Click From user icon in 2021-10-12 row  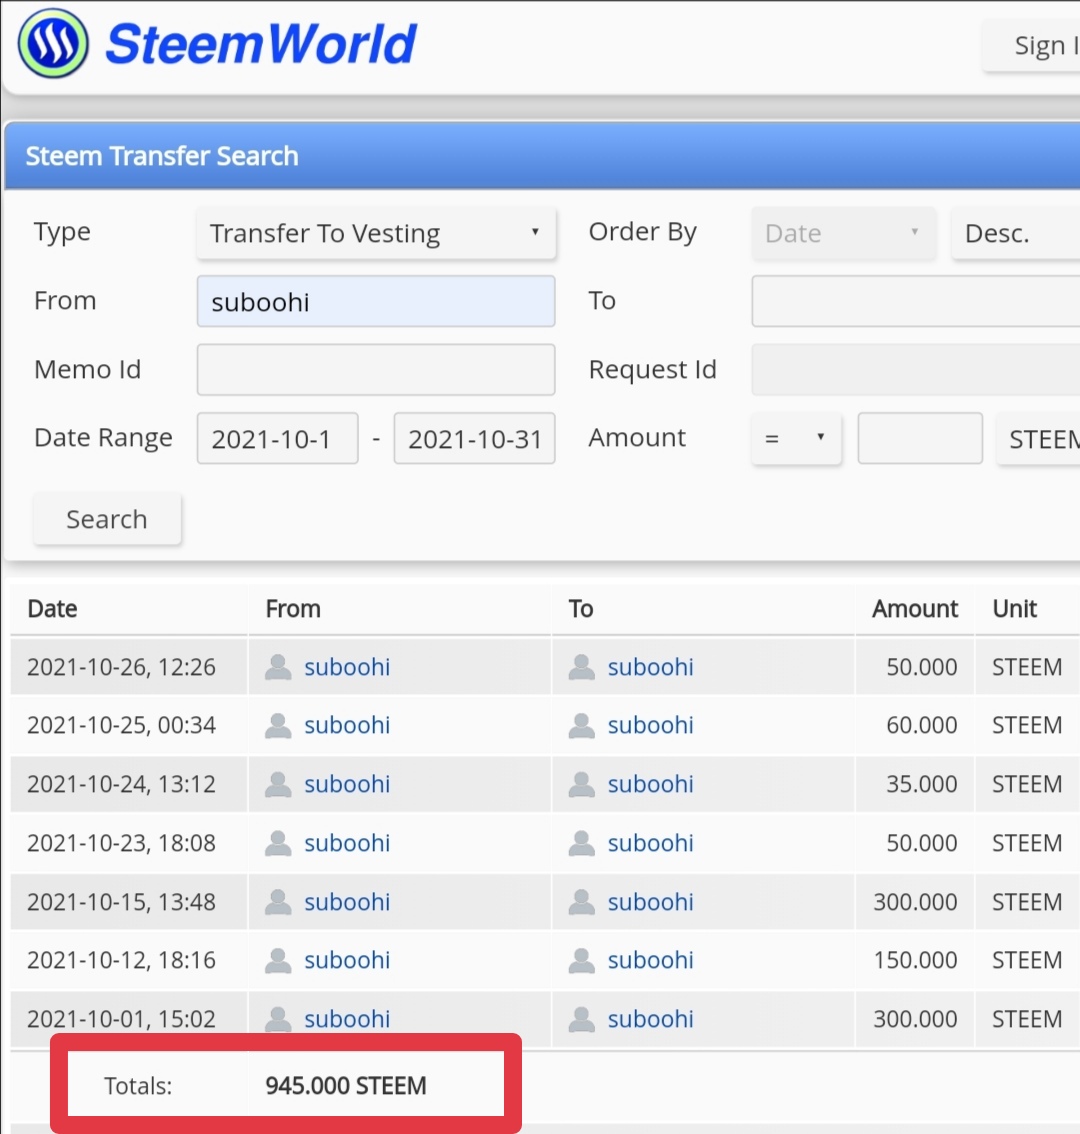tap(278, 960)
